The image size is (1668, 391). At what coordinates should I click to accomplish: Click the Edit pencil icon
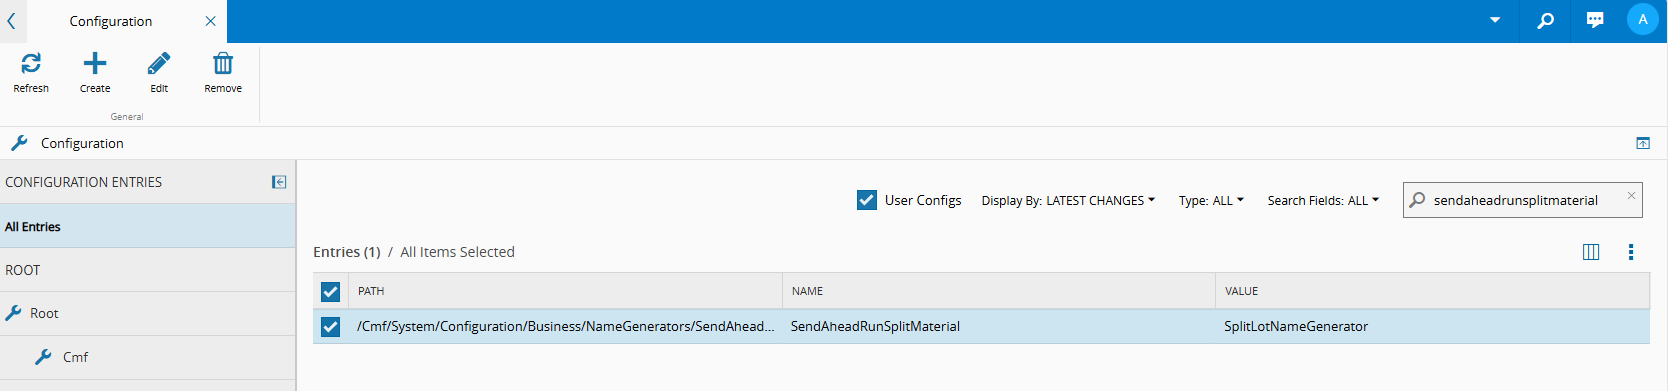[159, 64]
